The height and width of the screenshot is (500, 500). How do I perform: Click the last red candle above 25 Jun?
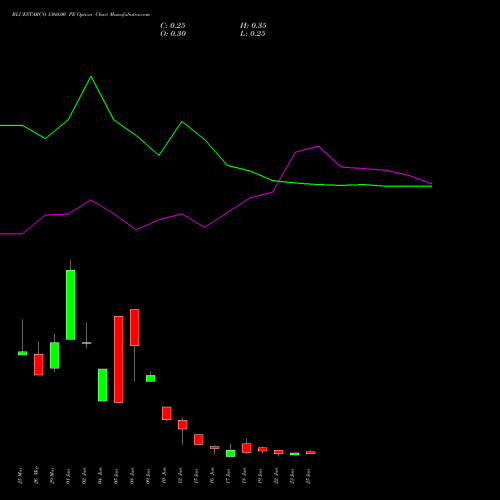311,453
